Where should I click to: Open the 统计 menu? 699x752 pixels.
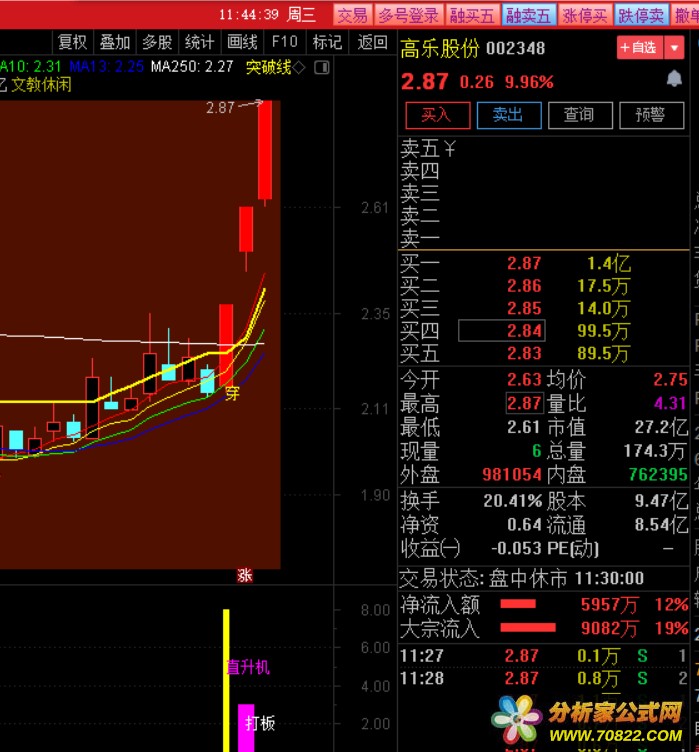coord(199,42)
